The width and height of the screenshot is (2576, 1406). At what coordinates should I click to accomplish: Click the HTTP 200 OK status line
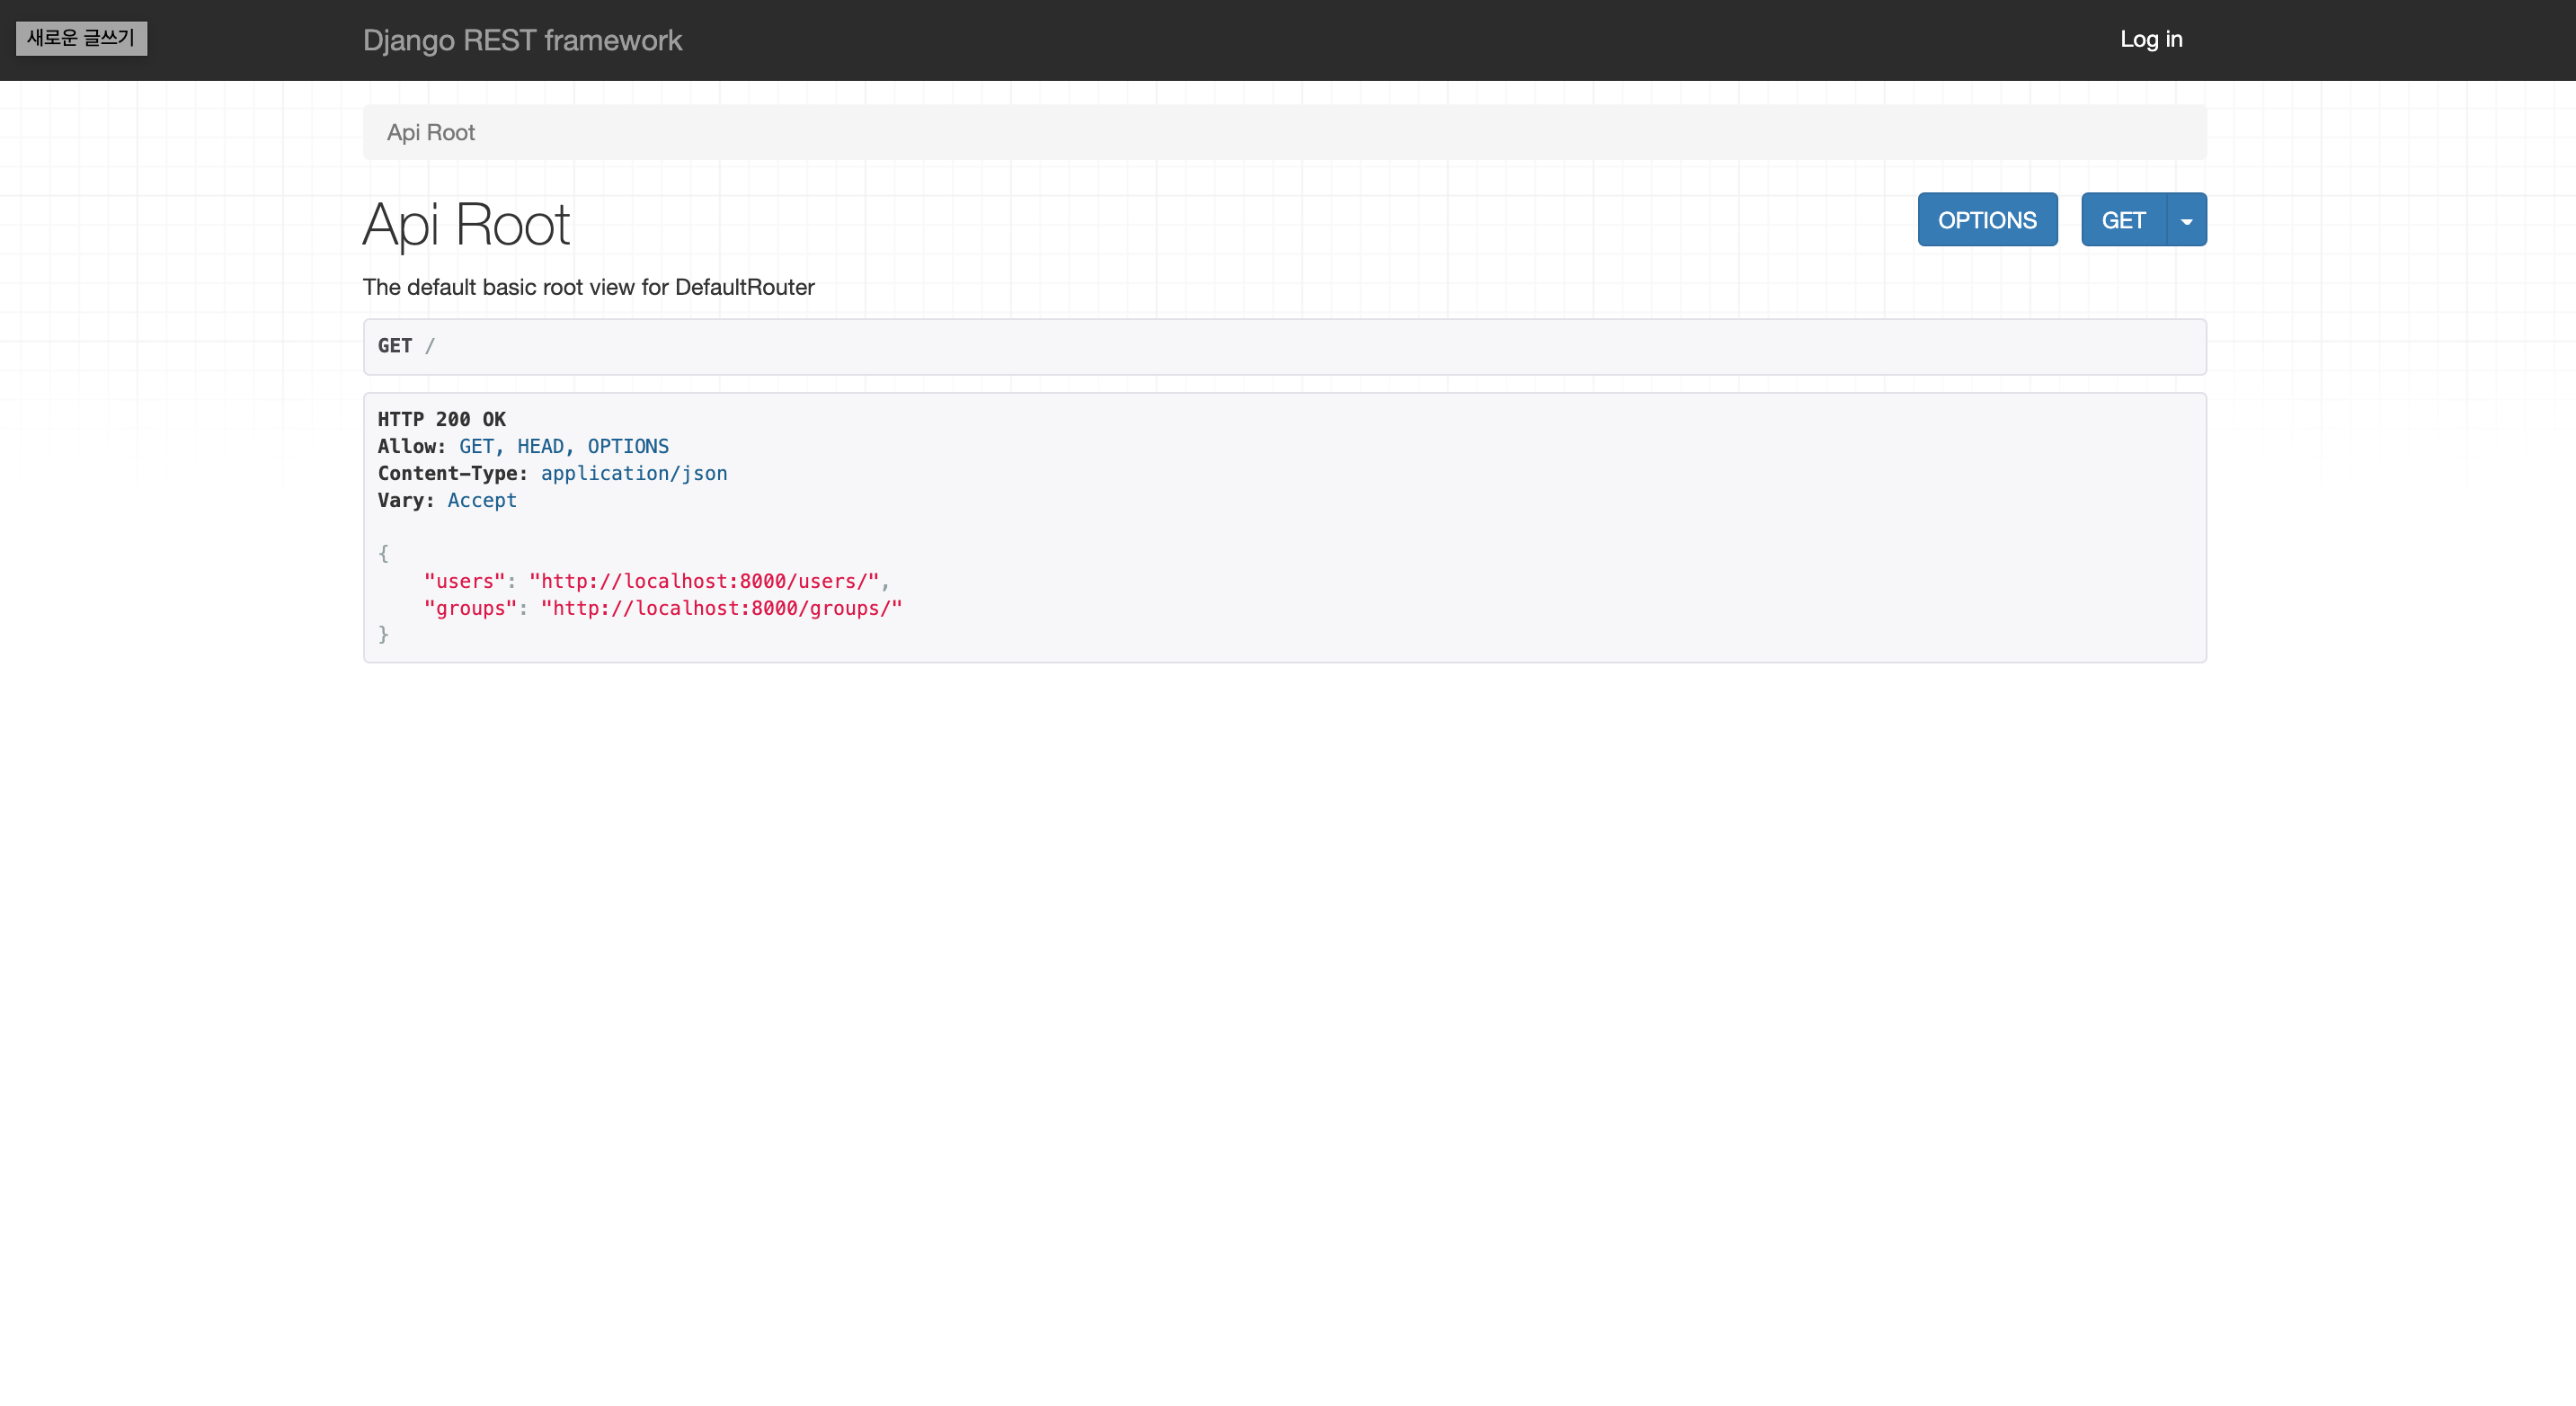[441, 419]
